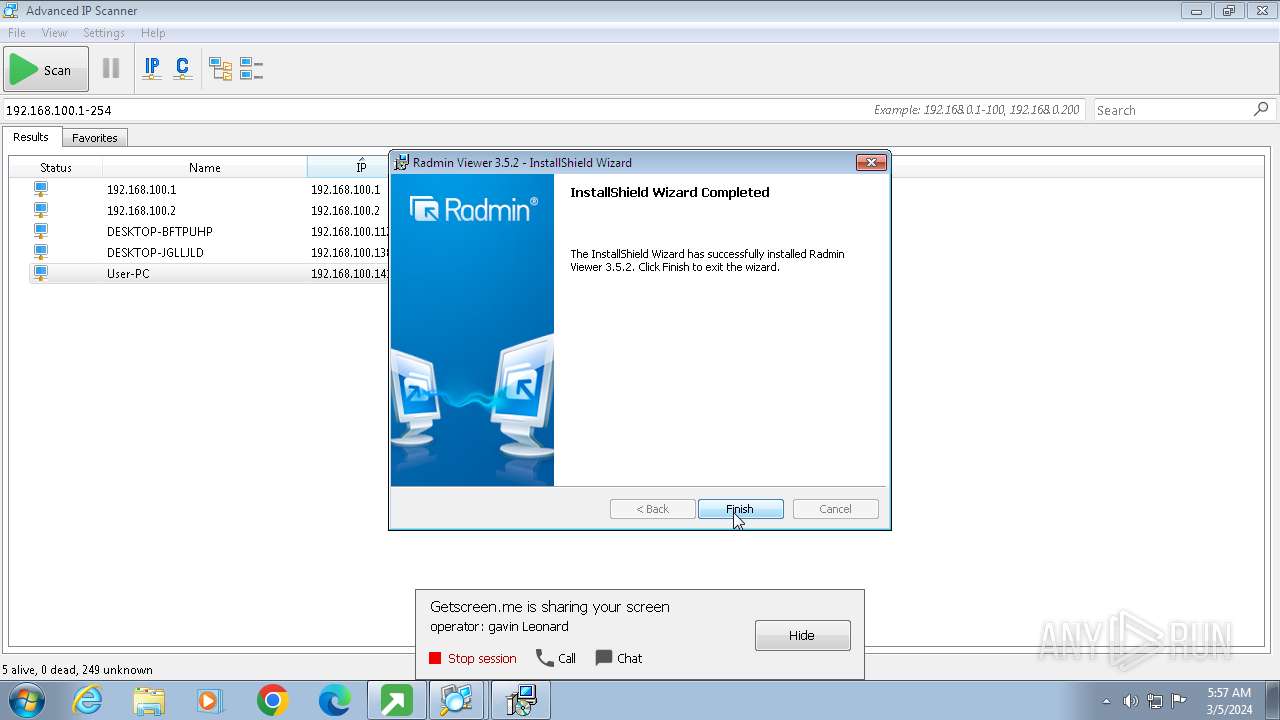The width and height of the screenshot is (1280, 720).
Task: Click the IP toolbar icon
Action: (x=152, y=69)
